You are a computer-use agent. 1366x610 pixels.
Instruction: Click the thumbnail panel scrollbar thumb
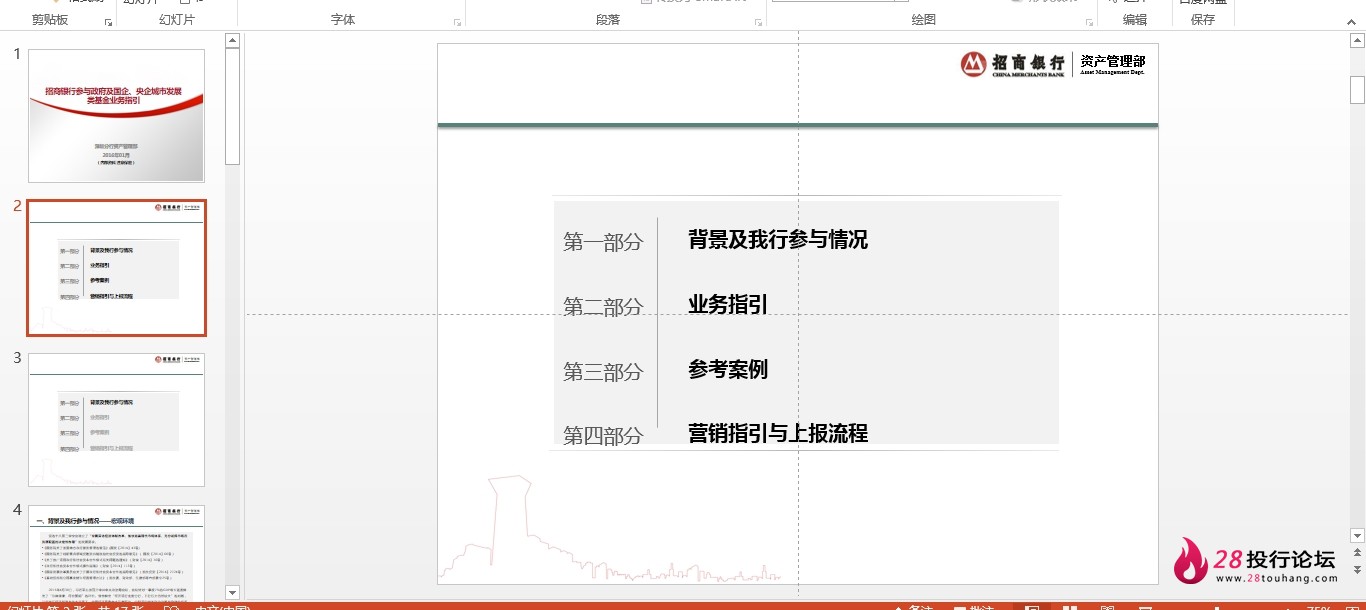232,106
